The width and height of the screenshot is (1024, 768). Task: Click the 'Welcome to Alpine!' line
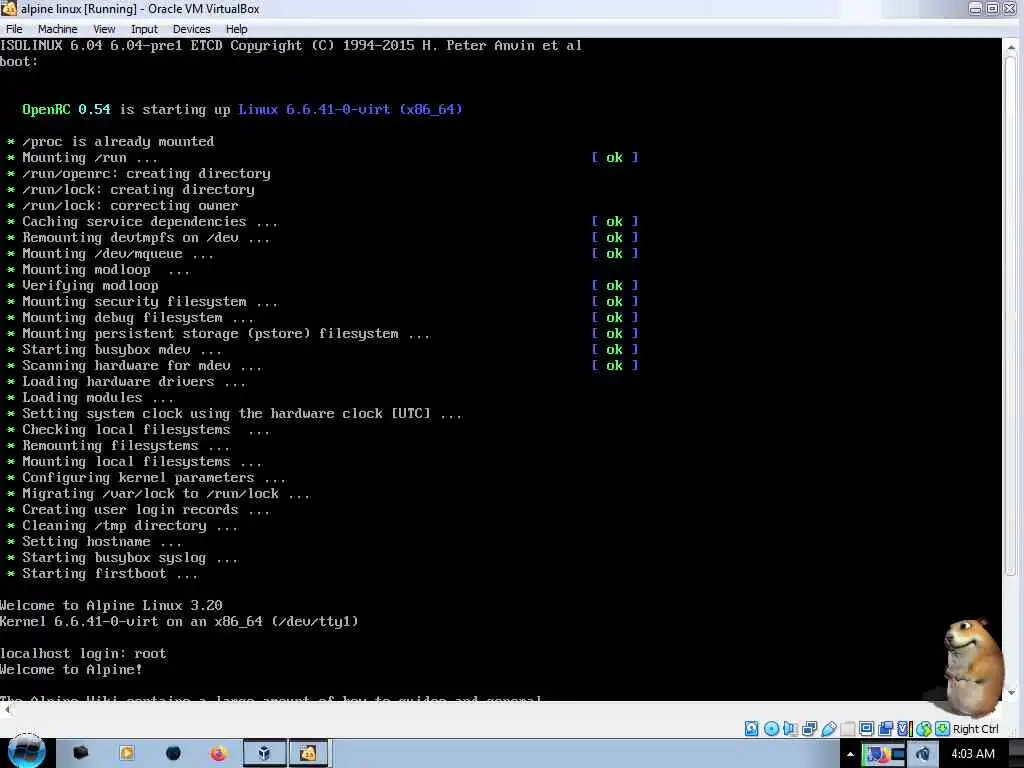click(71, 669)
